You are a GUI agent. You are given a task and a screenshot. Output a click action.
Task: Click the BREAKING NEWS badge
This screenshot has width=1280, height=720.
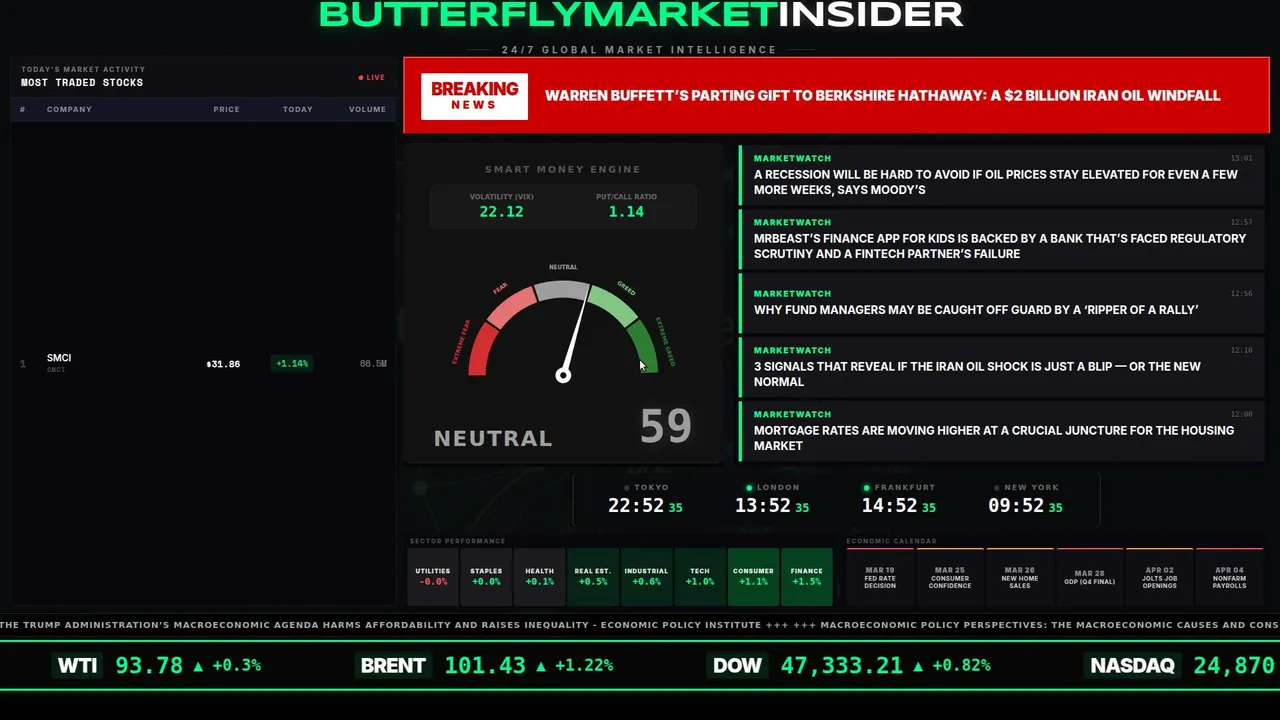[474, 96]
